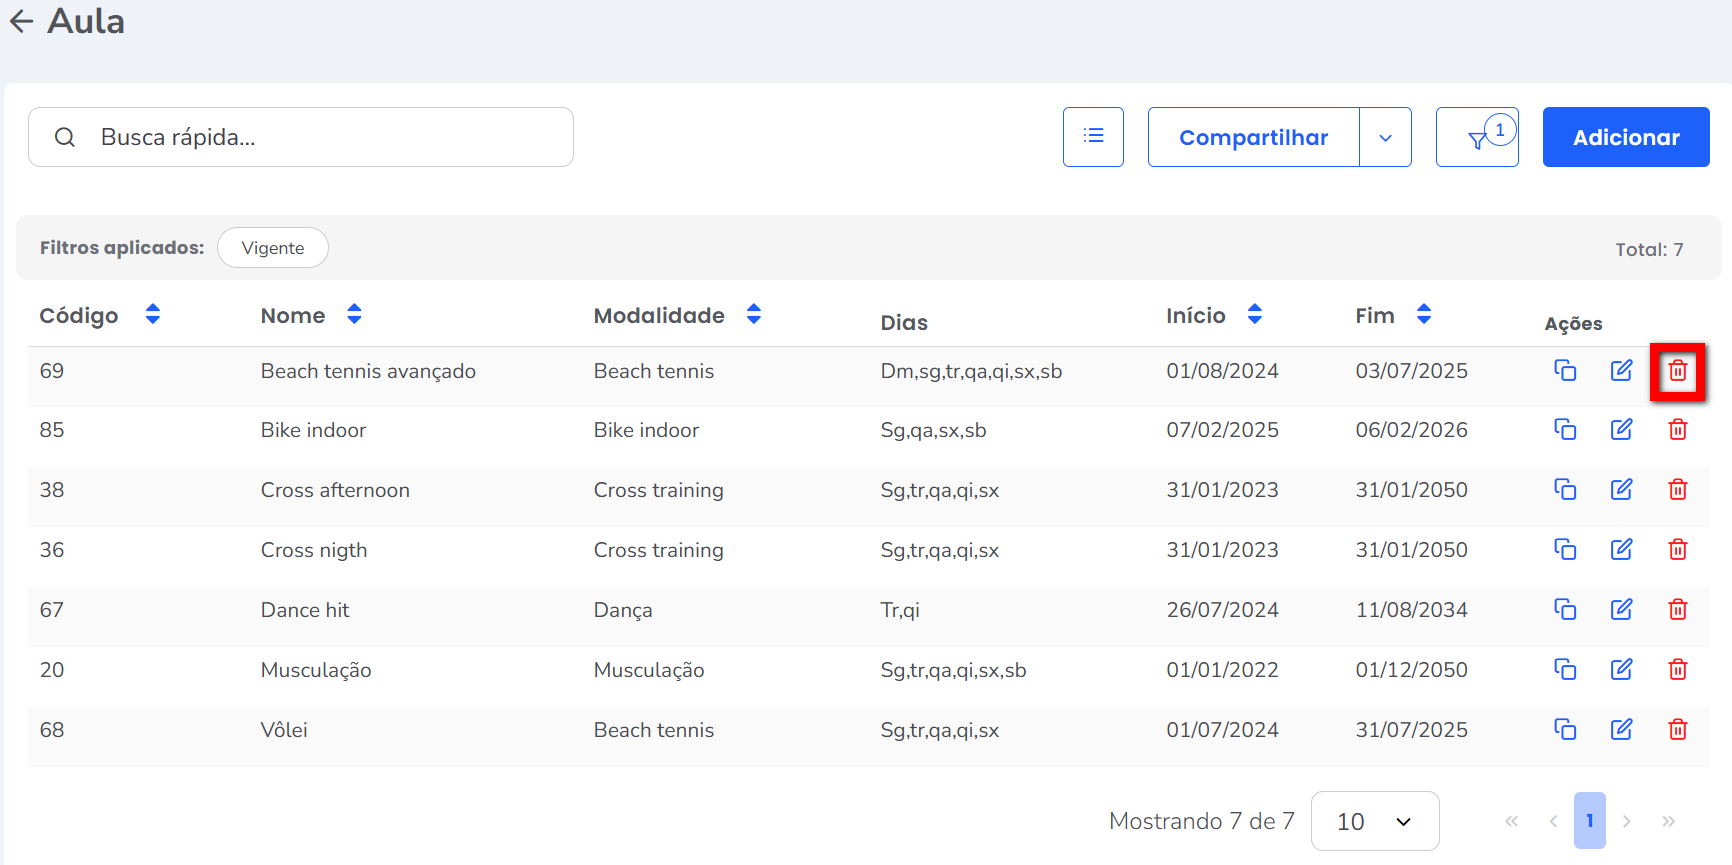Image resolution: width=1732 pixels, height=865 pixels.
Task: Click the 'Mostrando 7 de 7' text
Action: [1202, 821]
